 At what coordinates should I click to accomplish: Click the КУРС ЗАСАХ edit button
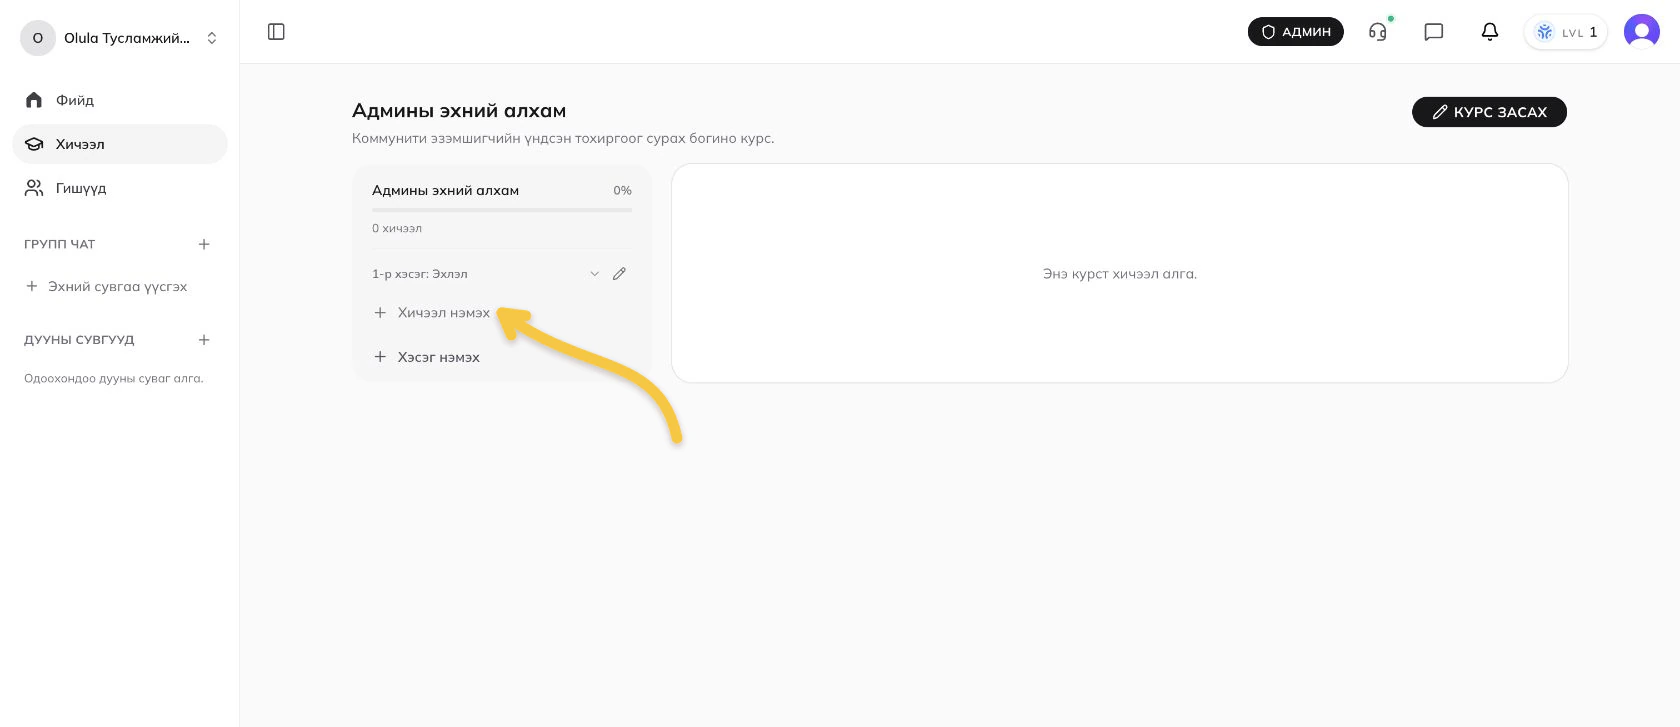point(1489,112)
